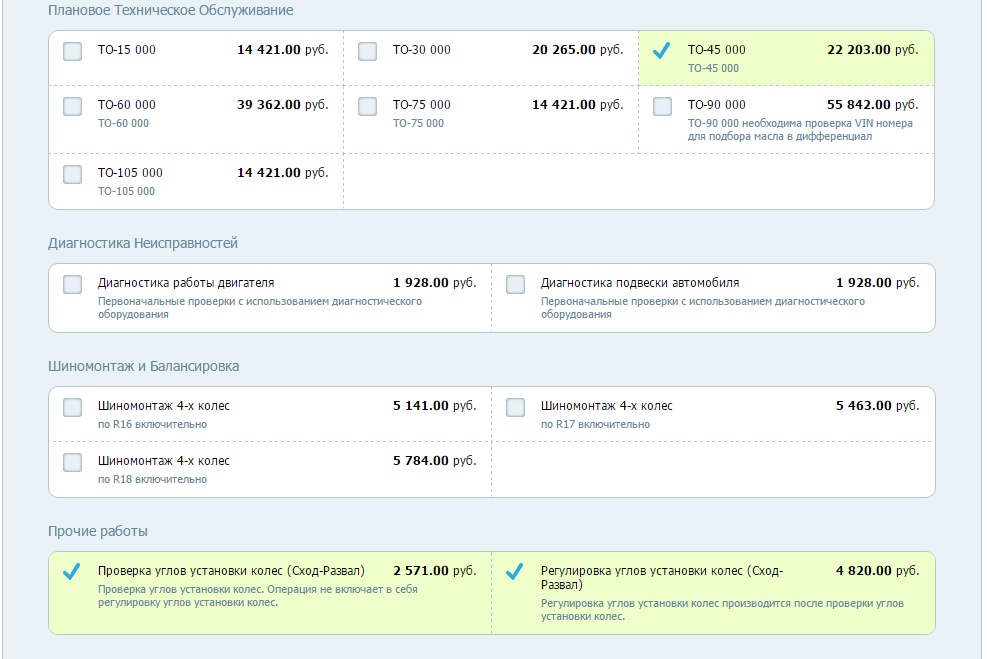The image size is (987, 659).
Task: Enable Шиномонтаж по R18 включительно checkbox
Action: (x=72, y=462)
